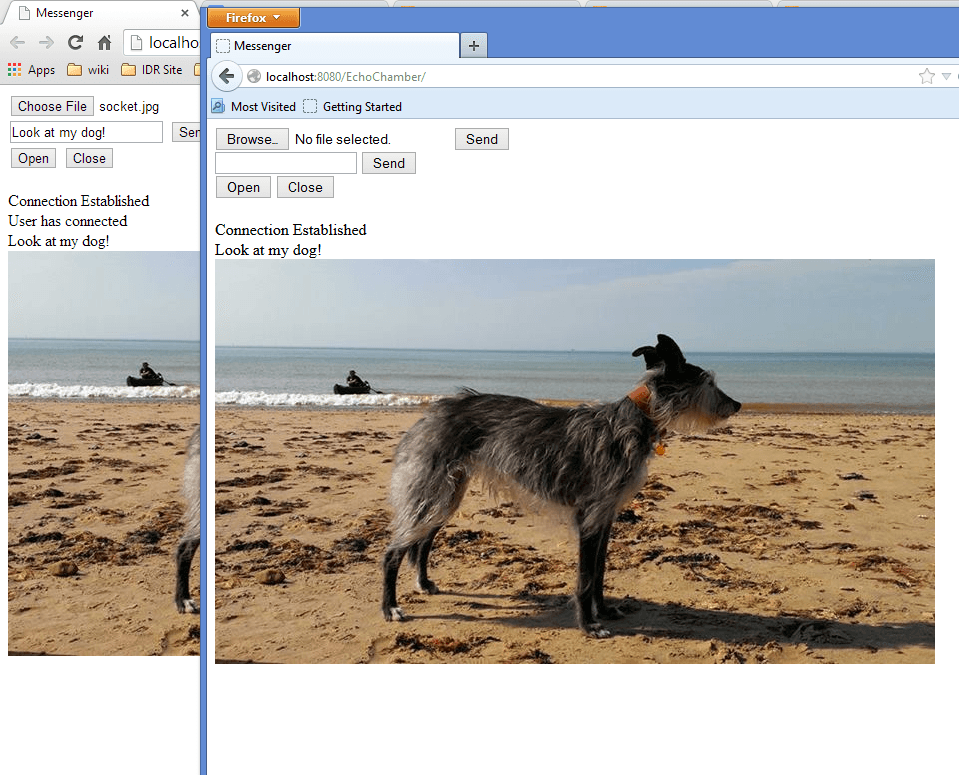Open the Apps grid in Chrome bookmarks bar
Screen dimensions: 959x775
31,70
